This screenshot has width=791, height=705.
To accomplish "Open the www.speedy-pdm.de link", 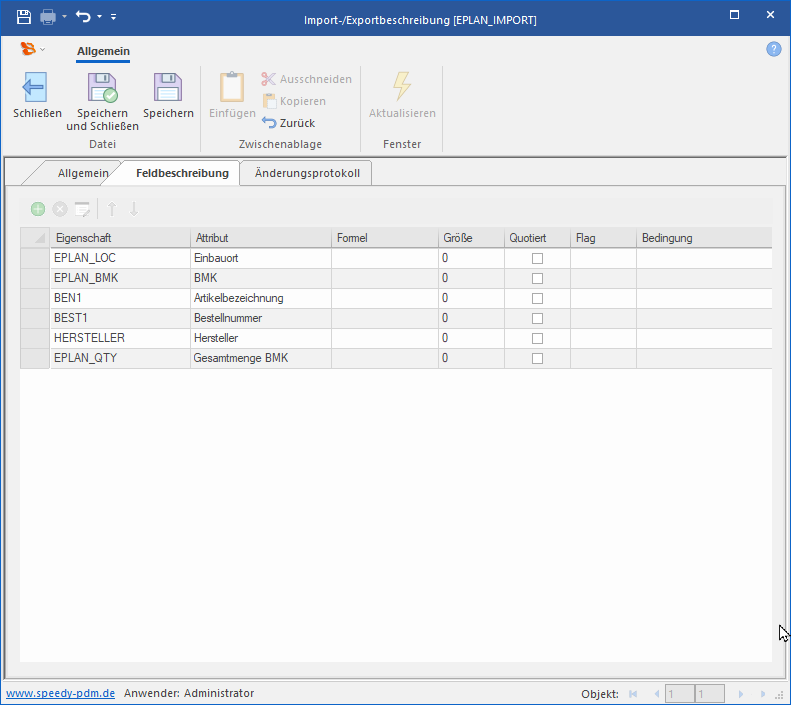I will click(60, 693).
